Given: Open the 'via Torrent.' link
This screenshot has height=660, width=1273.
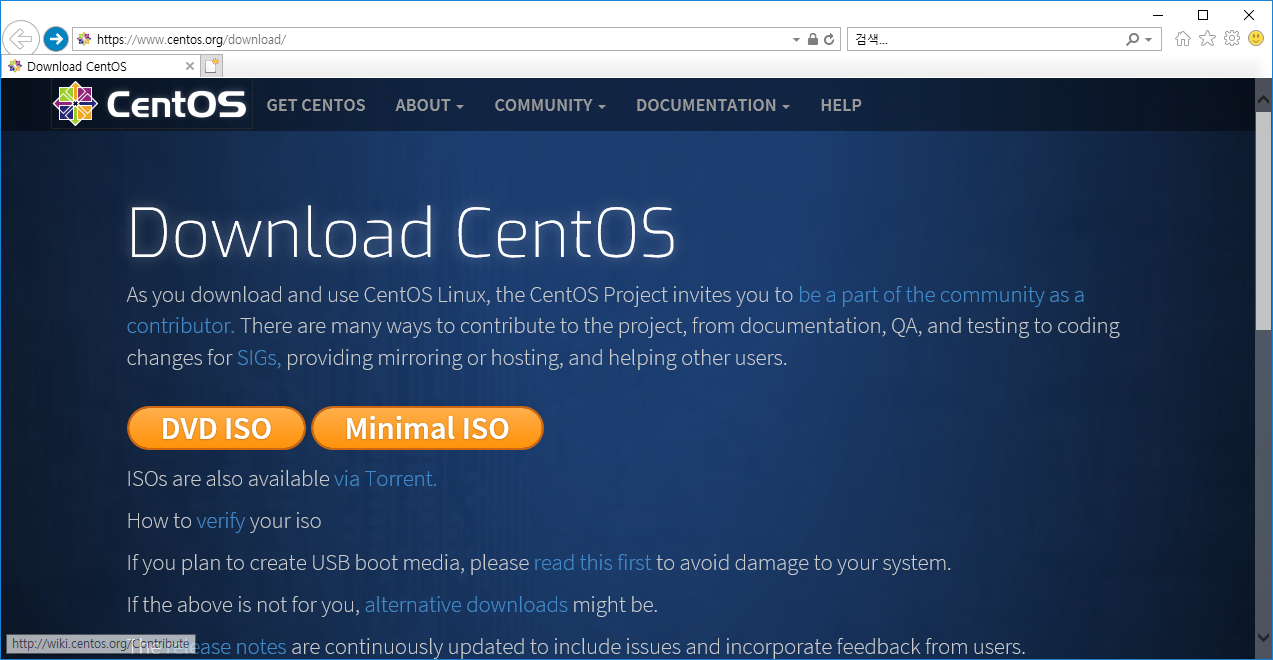Looking at the screenshot, I should (x=385, y=479).
